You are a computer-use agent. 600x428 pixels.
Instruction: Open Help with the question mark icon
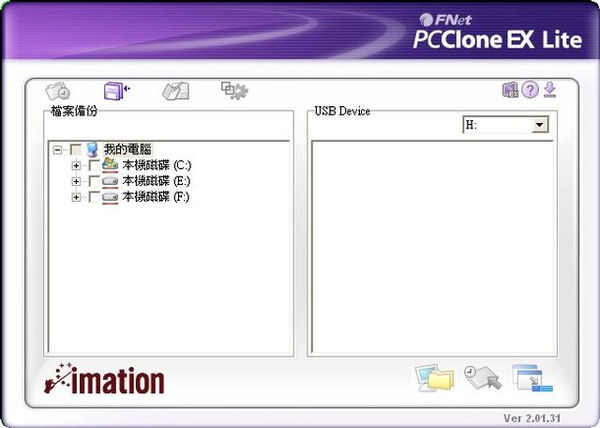tap(530, 90)
